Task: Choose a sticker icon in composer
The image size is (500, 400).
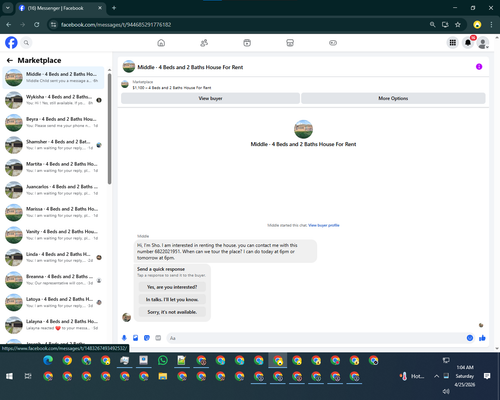Action: click(147, 338)
